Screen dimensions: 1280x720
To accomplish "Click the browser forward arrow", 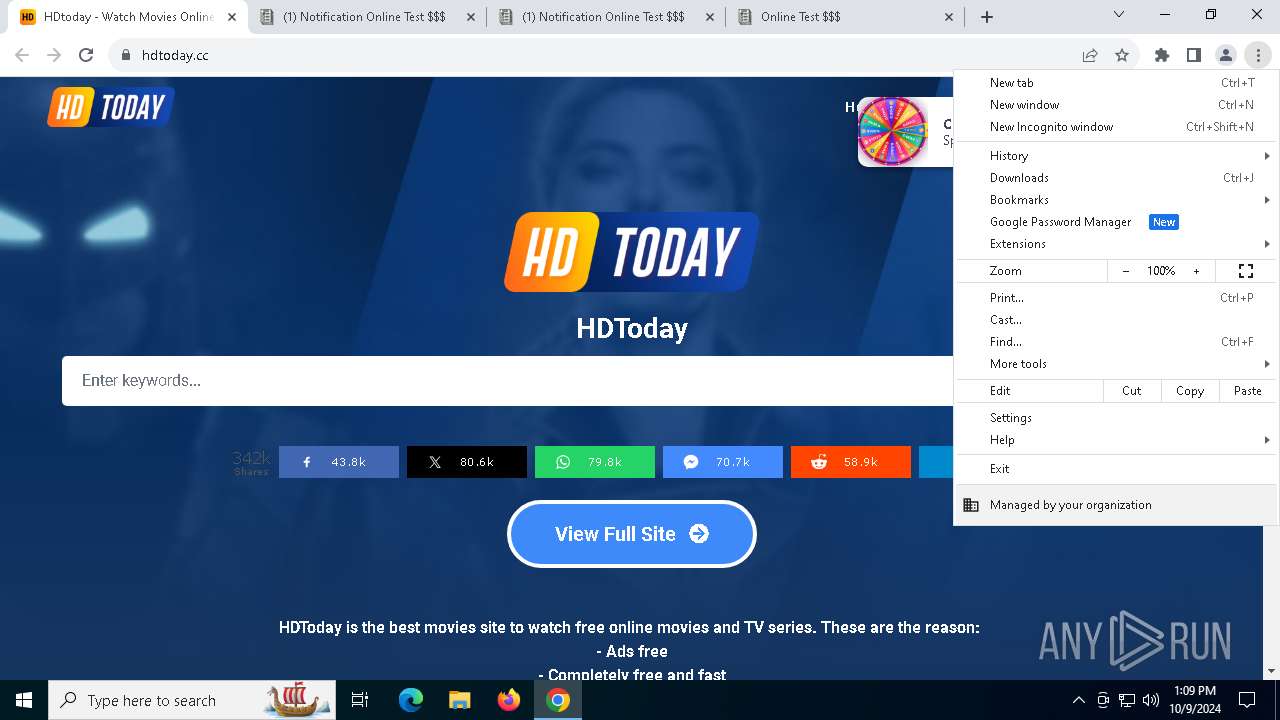I will point(54,55).
